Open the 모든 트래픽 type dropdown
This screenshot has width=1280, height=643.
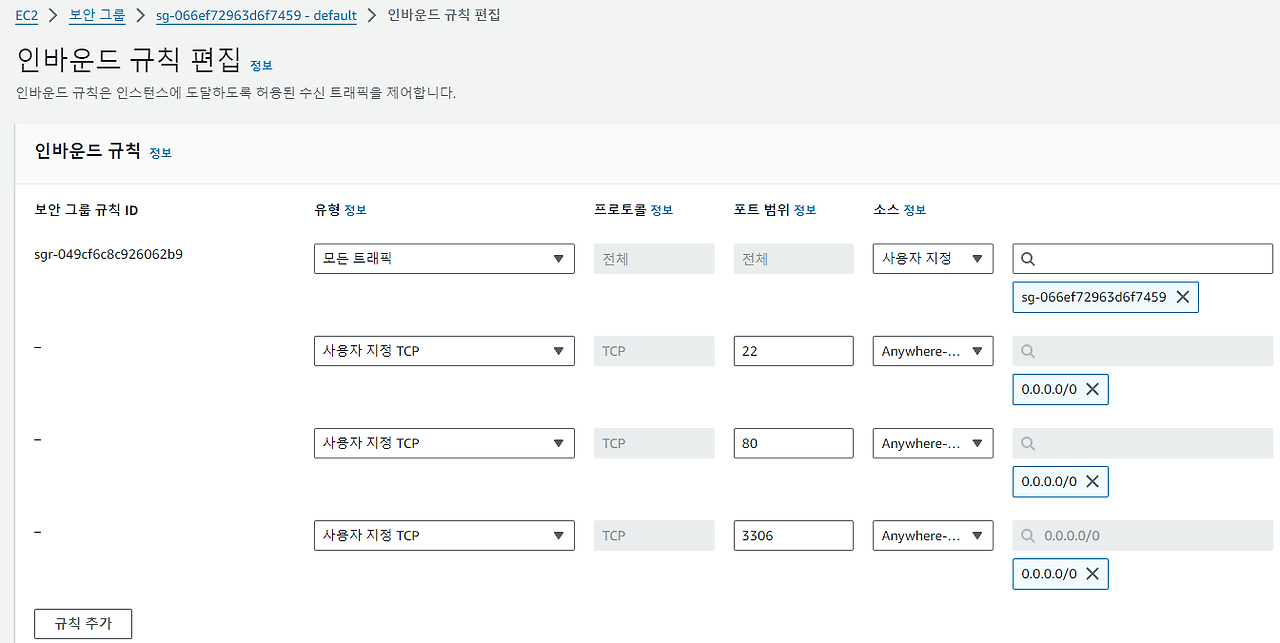pyautogui.click(x=444, y=259)
